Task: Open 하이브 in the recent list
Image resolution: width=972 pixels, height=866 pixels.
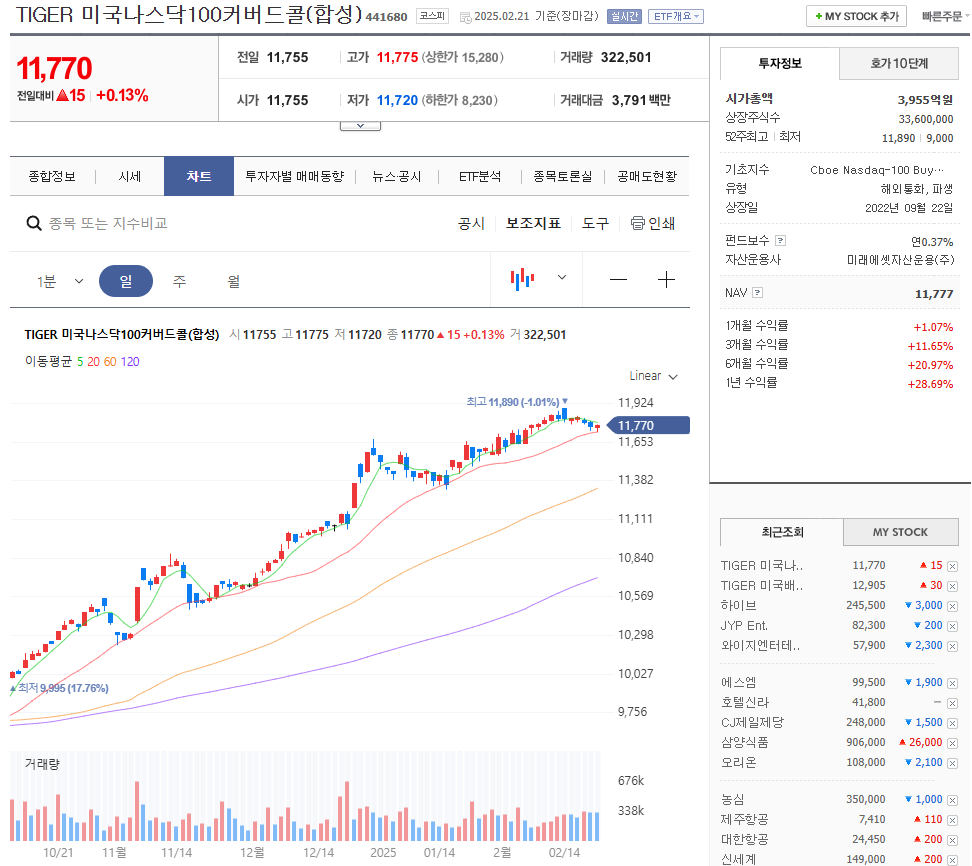Action: click(x=738, y=606)
